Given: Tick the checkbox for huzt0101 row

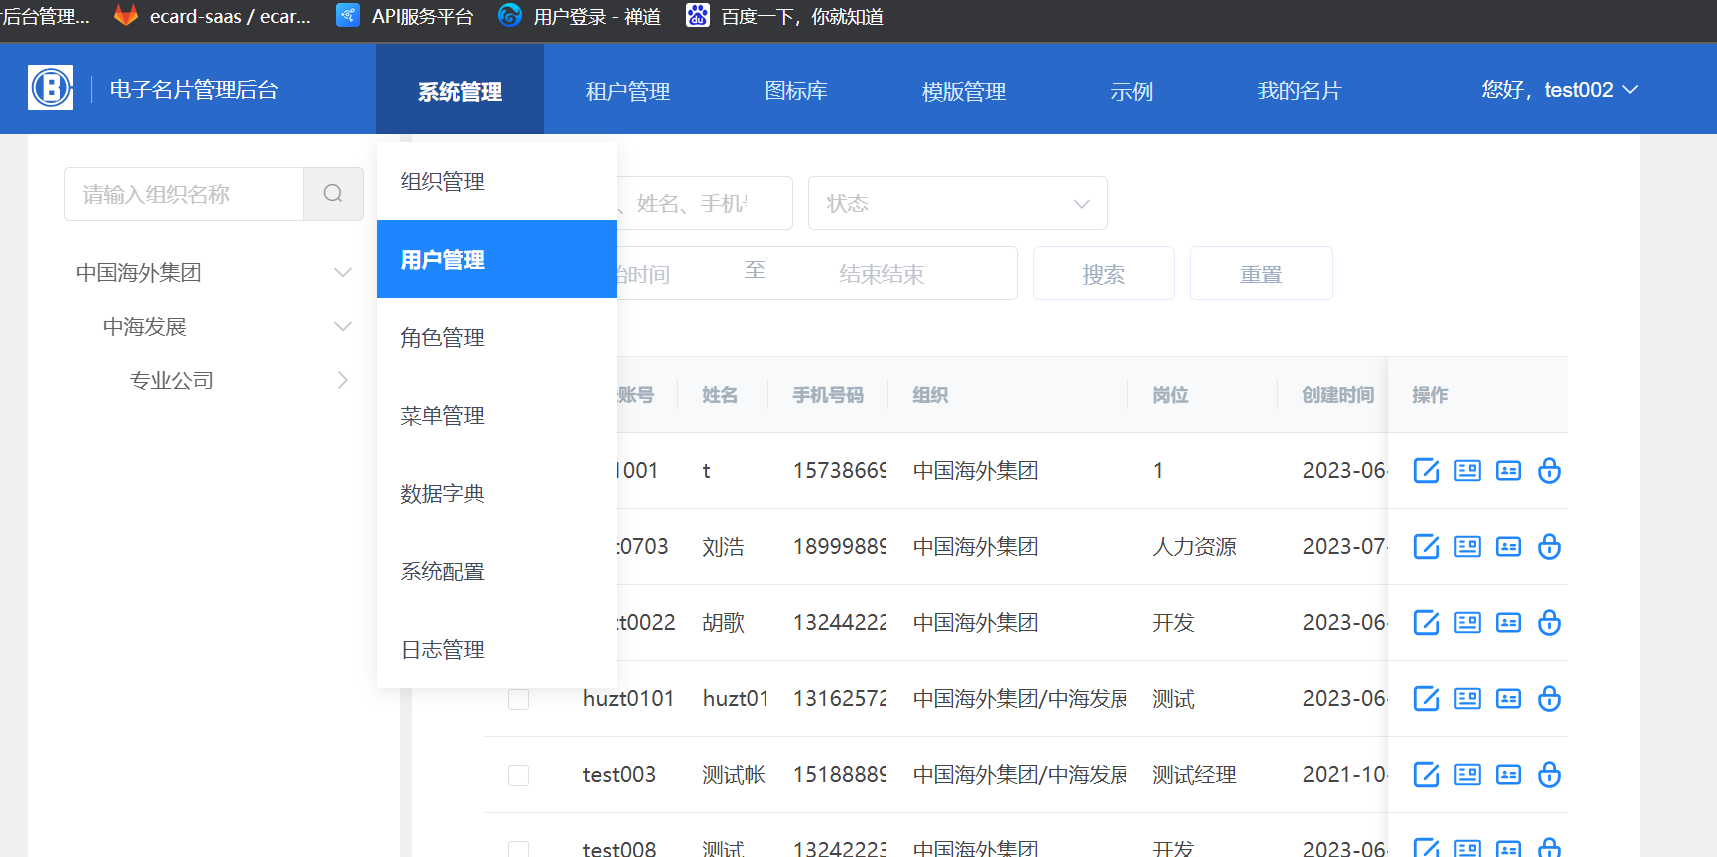Looking at the screenshot, I should pyautogui.click(x=518, y=699).
